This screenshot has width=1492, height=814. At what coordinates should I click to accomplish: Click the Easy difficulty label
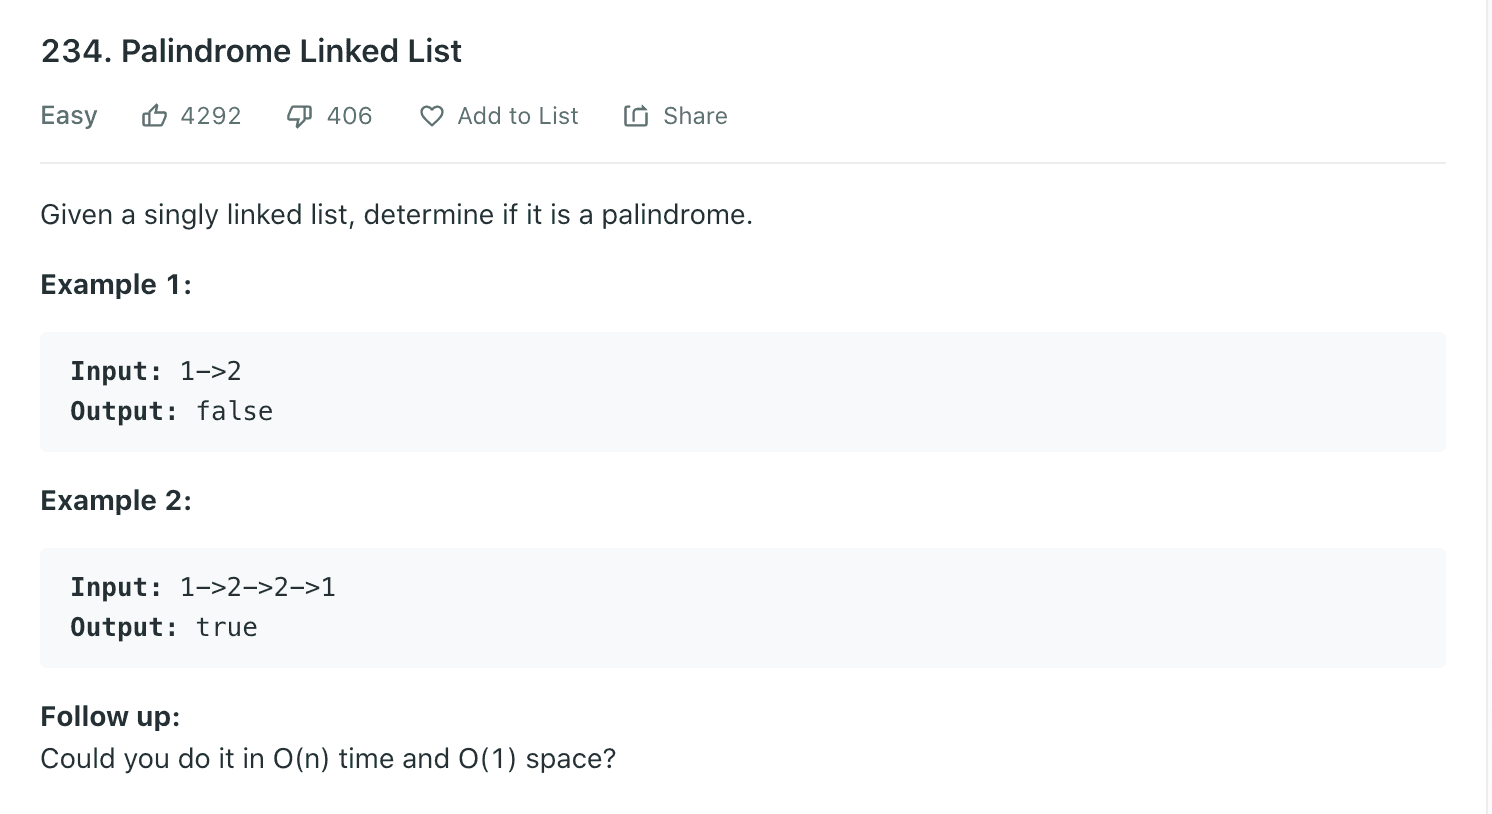click(68, 115)
